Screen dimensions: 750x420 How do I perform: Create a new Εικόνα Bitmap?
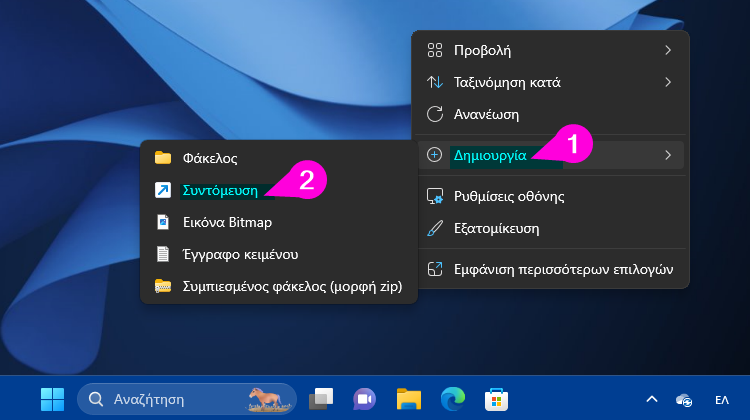pyautogui.click(x=279, y=222)
